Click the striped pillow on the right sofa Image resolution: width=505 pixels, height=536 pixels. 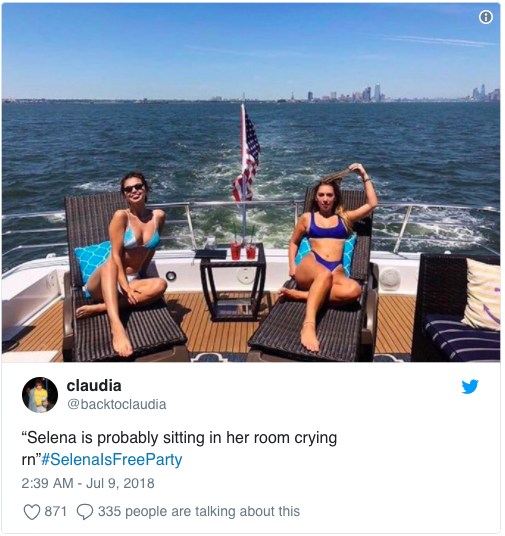pos(482,294)
